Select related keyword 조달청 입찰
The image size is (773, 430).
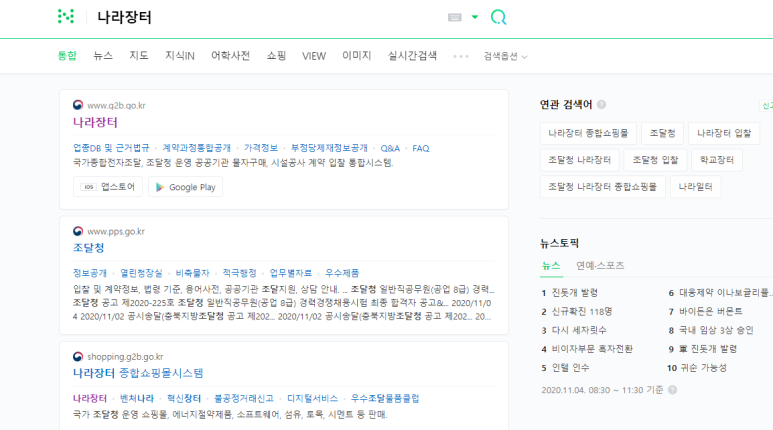click(x=655, y=160)
